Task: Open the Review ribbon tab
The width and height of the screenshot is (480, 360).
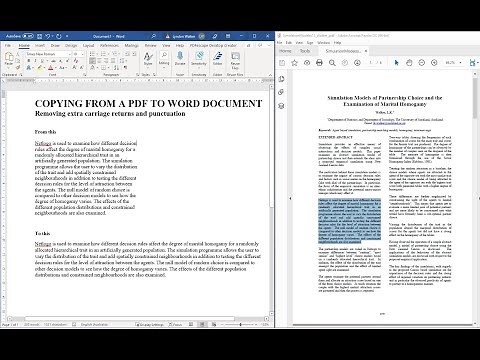Action: pos(150,46)
